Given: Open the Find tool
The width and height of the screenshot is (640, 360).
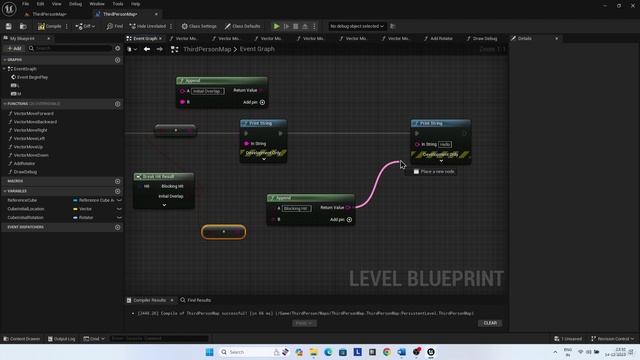Looking at the screenshot, I should [x=115, y=26].
